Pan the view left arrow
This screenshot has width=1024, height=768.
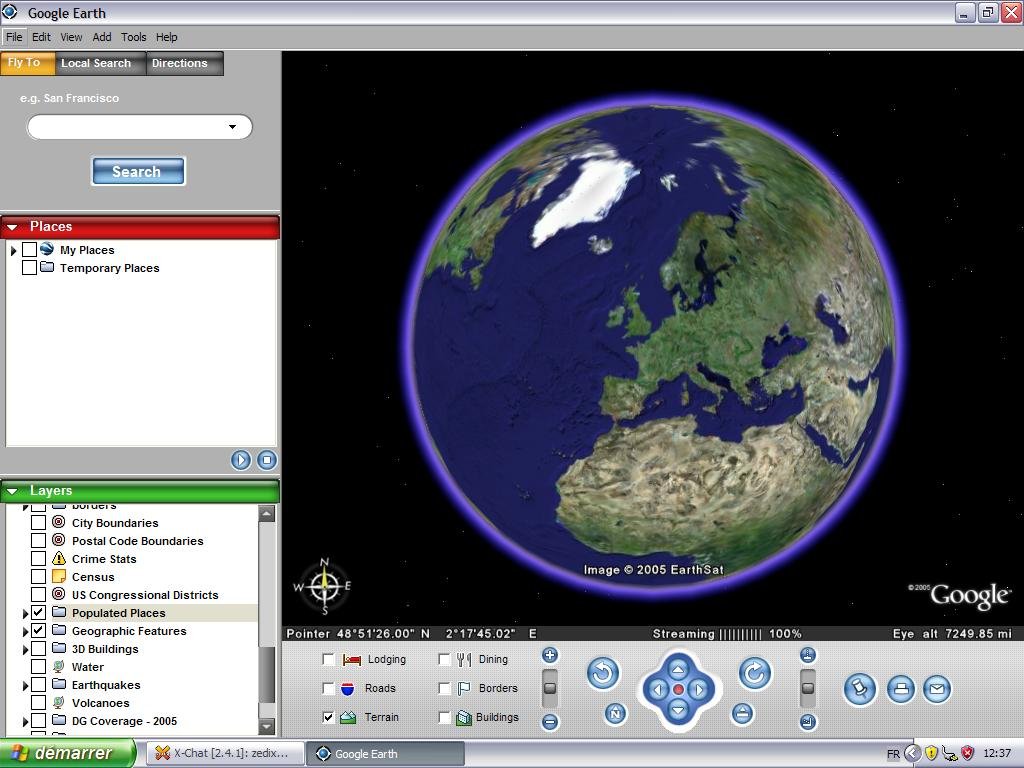(658, 690)
